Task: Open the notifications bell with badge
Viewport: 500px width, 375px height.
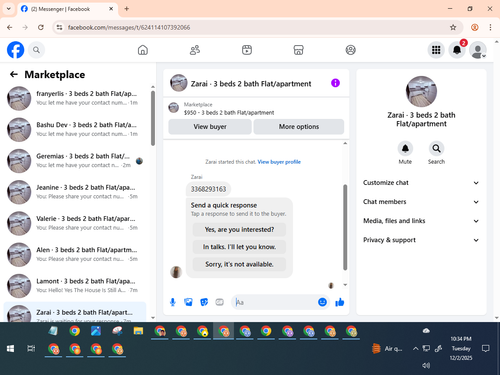Action: [457, 50]
